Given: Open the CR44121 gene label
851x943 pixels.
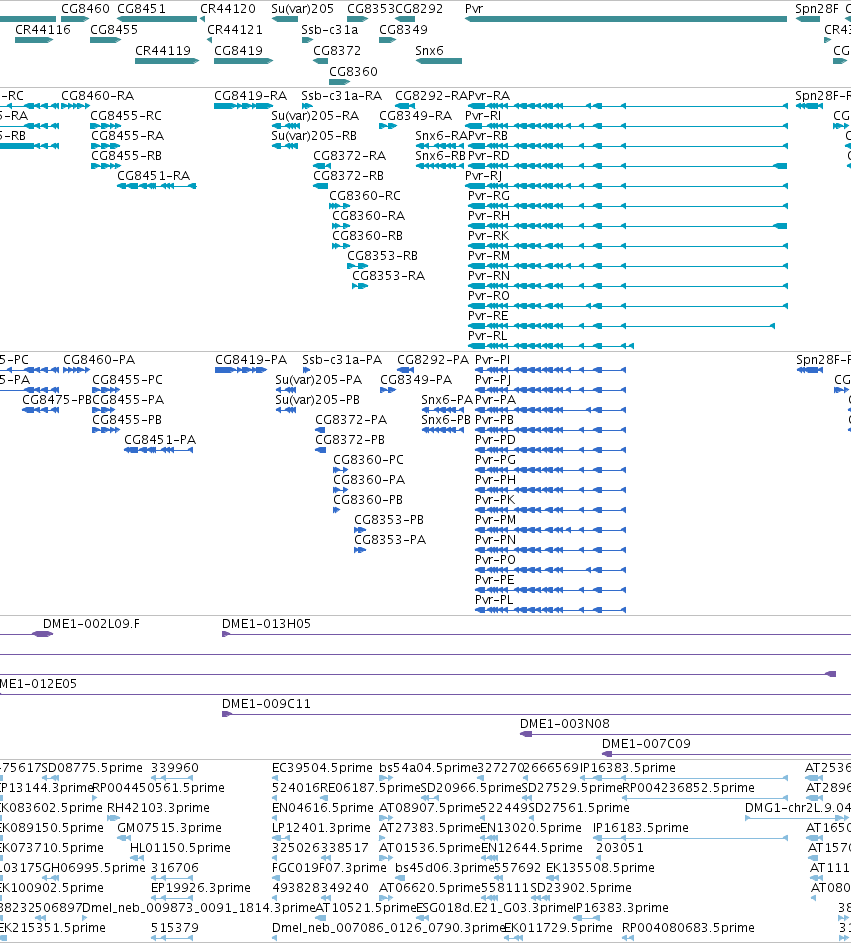Looking at the screenshot, I should pyautogui.click(x=235, y=29).
